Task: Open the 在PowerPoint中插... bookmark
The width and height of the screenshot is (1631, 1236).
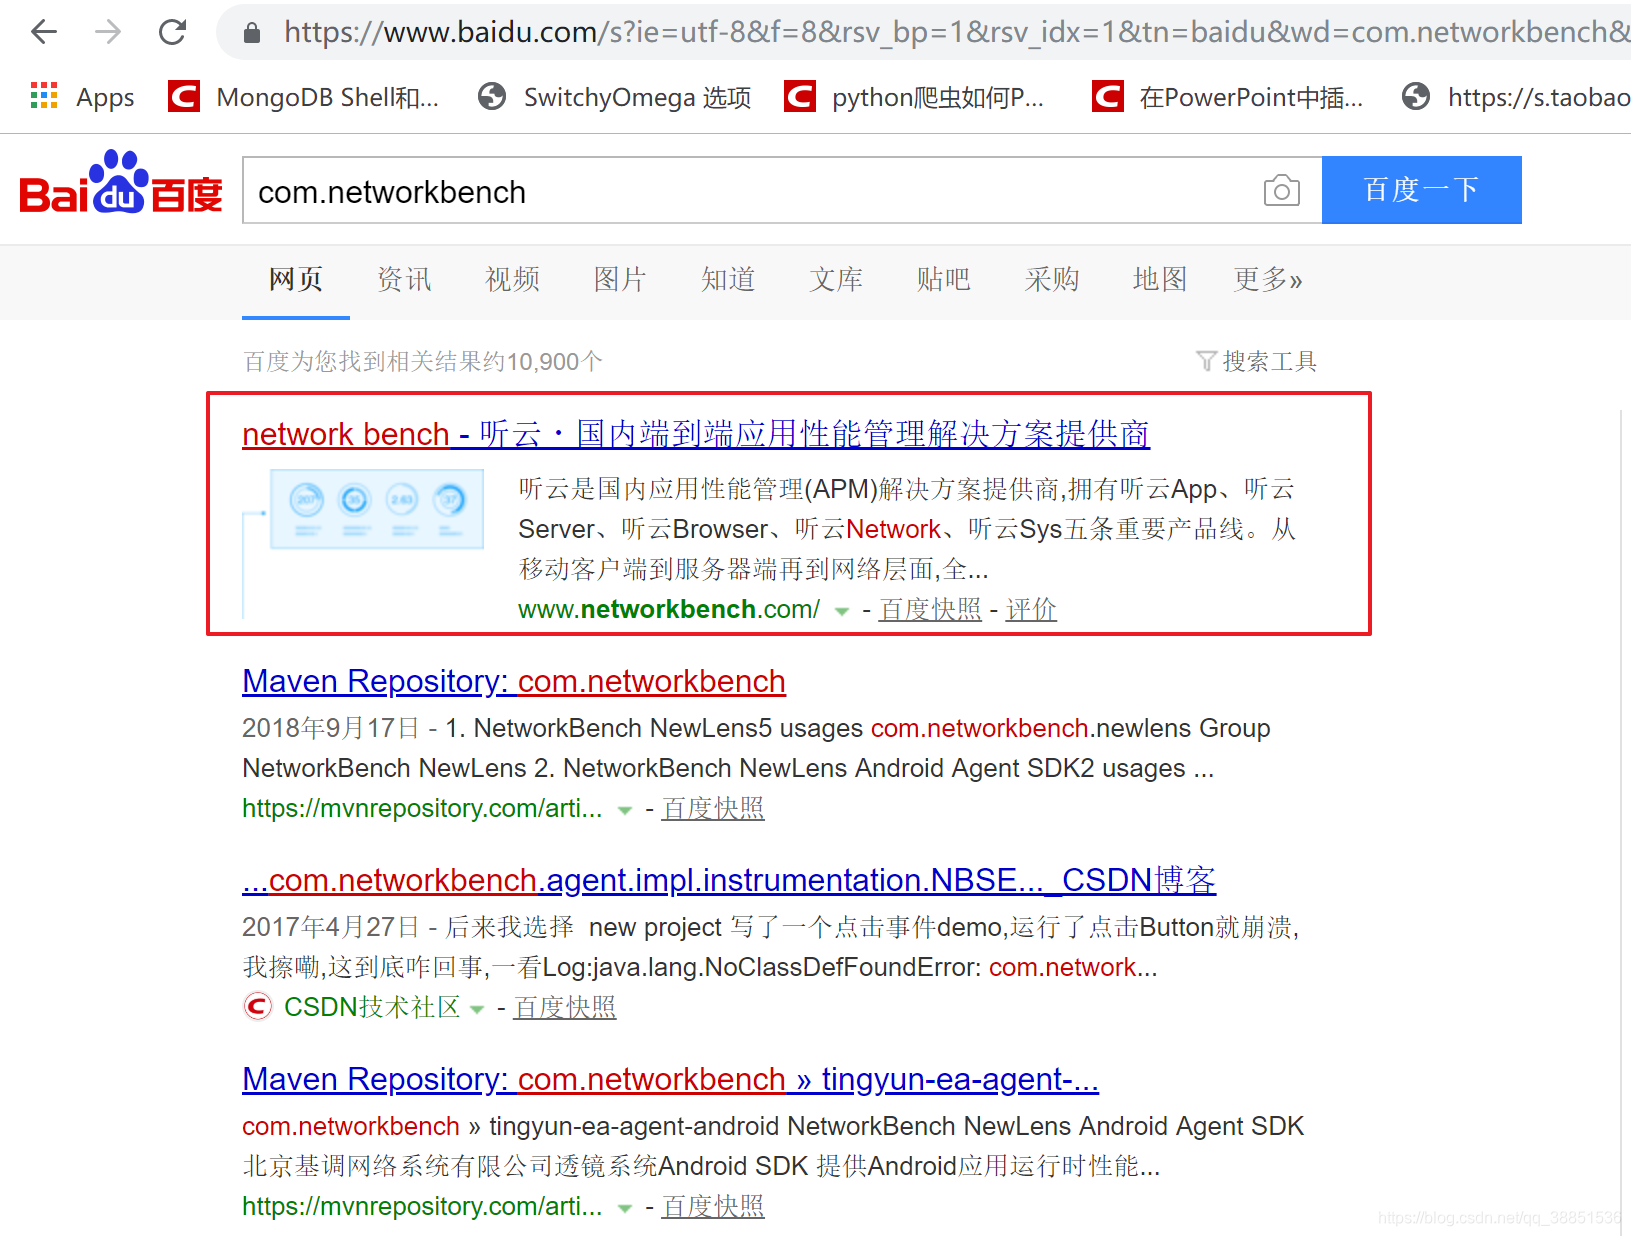Action: 1228,97
